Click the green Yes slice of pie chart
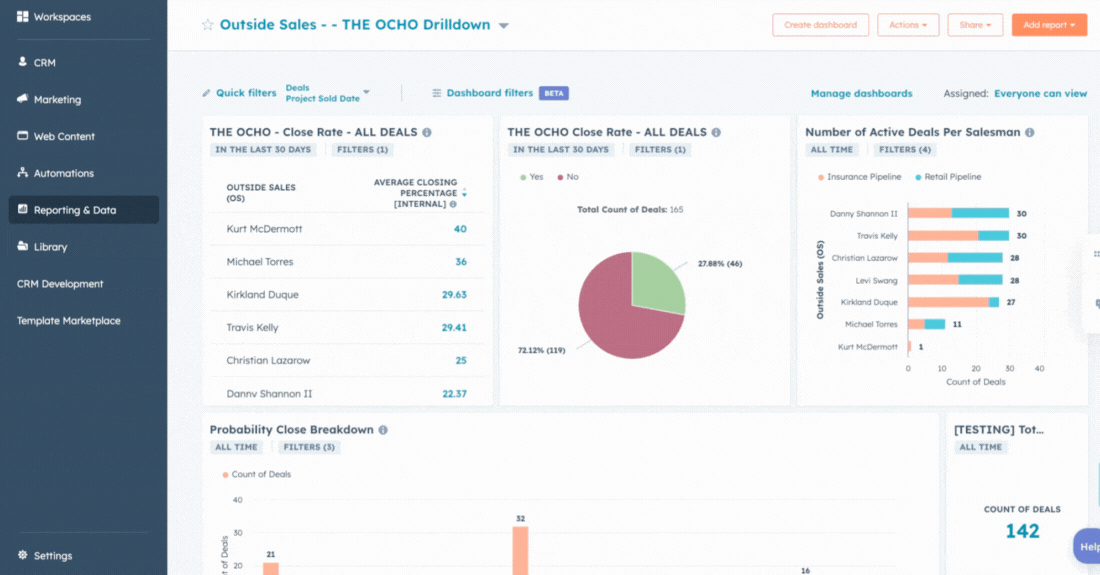 pos(656,284)
